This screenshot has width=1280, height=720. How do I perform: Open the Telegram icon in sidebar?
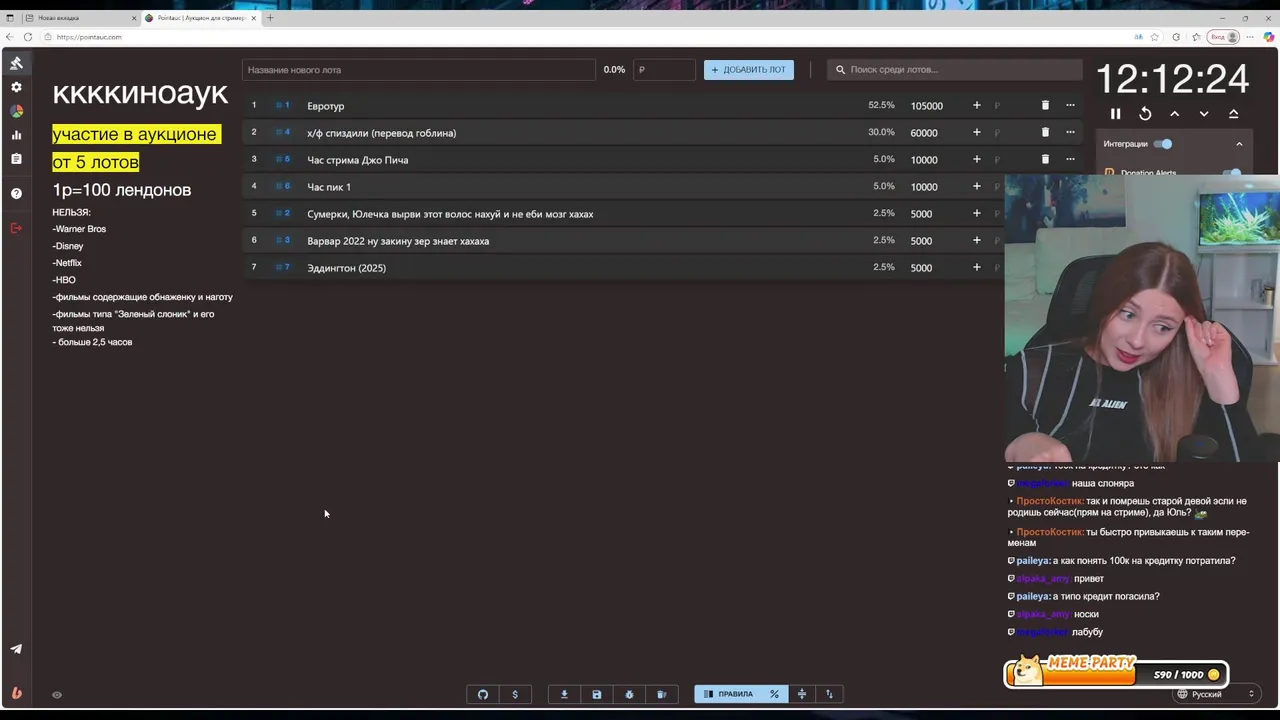16,649
